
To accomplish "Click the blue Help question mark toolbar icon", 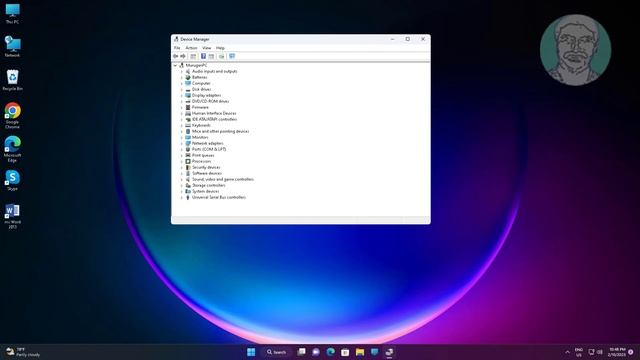I will click(x=203, y=56).
